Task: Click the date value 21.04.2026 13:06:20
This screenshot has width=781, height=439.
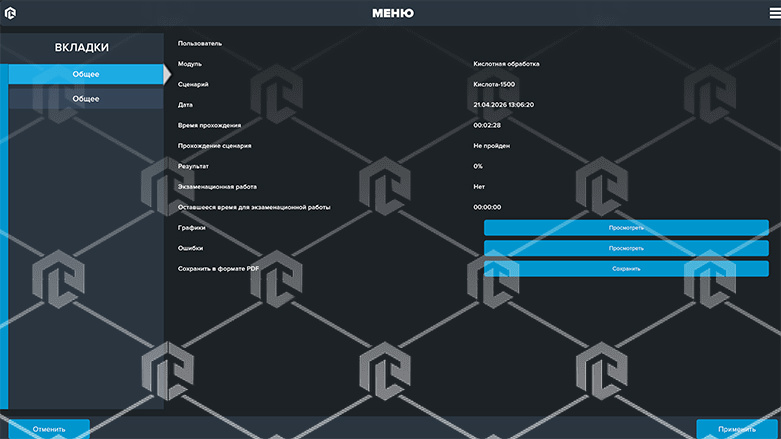Action: coord(503,105)
